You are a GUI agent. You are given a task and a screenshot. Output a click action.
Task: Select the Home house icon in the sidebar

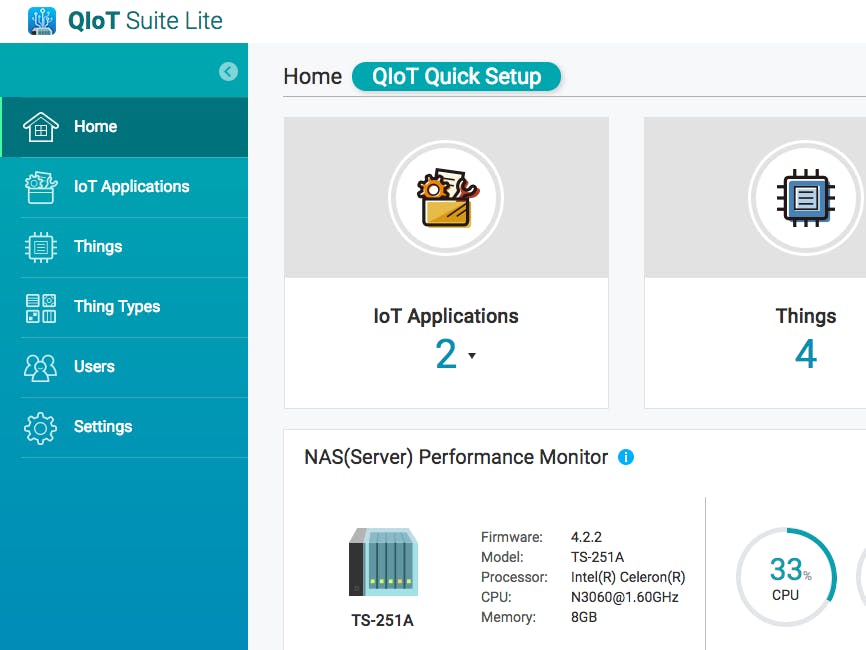pyautogui.click(x=40, y=126)
